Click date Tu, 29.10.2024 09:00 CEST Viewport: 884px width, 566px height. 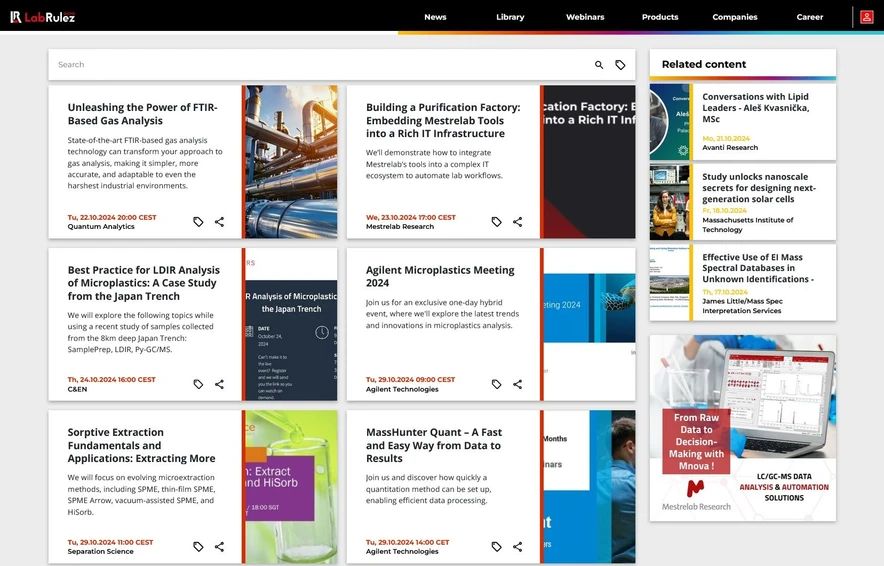tap(410, 379)
